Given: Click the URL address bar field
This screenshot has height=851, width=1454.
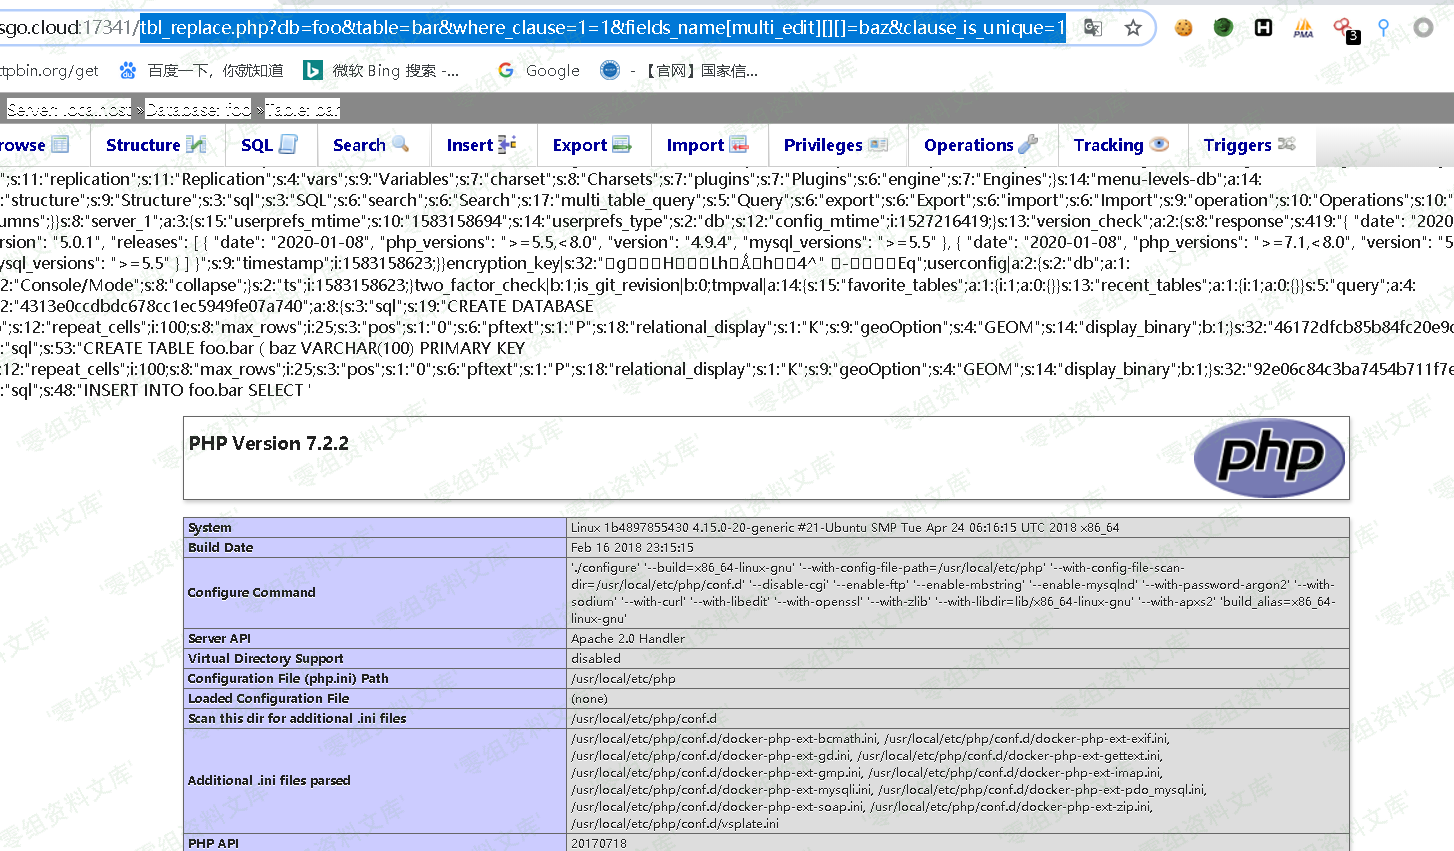Looking at the screenshot, I should (x=600, y=28).
